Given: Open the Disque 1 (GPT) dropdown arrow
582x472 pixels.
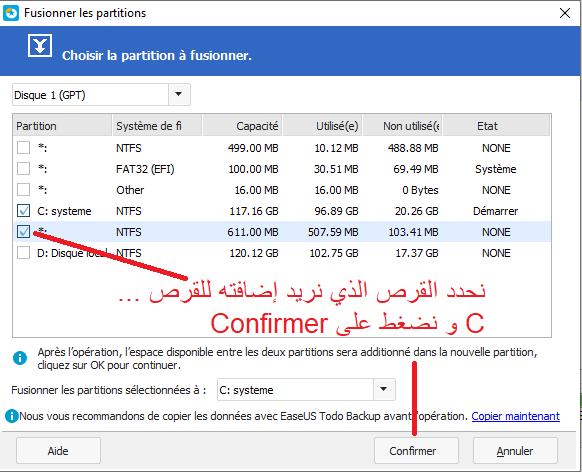Looking at the screenshot, I should (179, 95).
